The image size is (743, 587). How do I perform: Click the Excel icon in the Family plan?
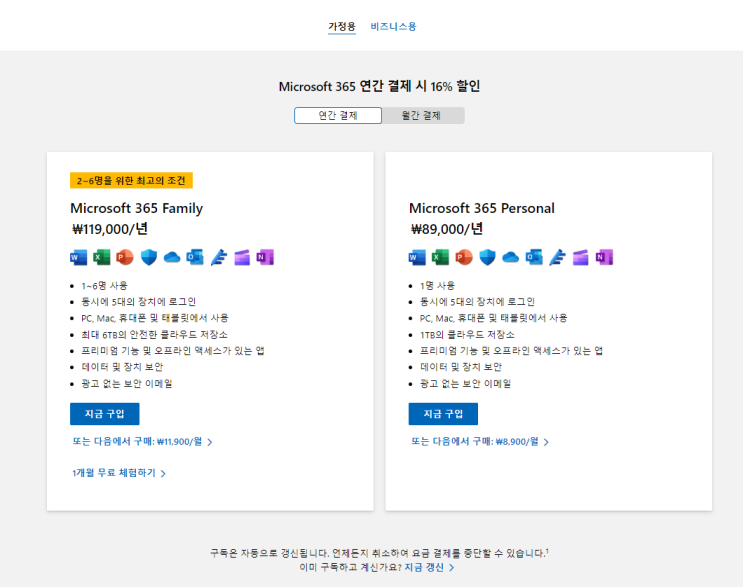[x=102, y=257]
